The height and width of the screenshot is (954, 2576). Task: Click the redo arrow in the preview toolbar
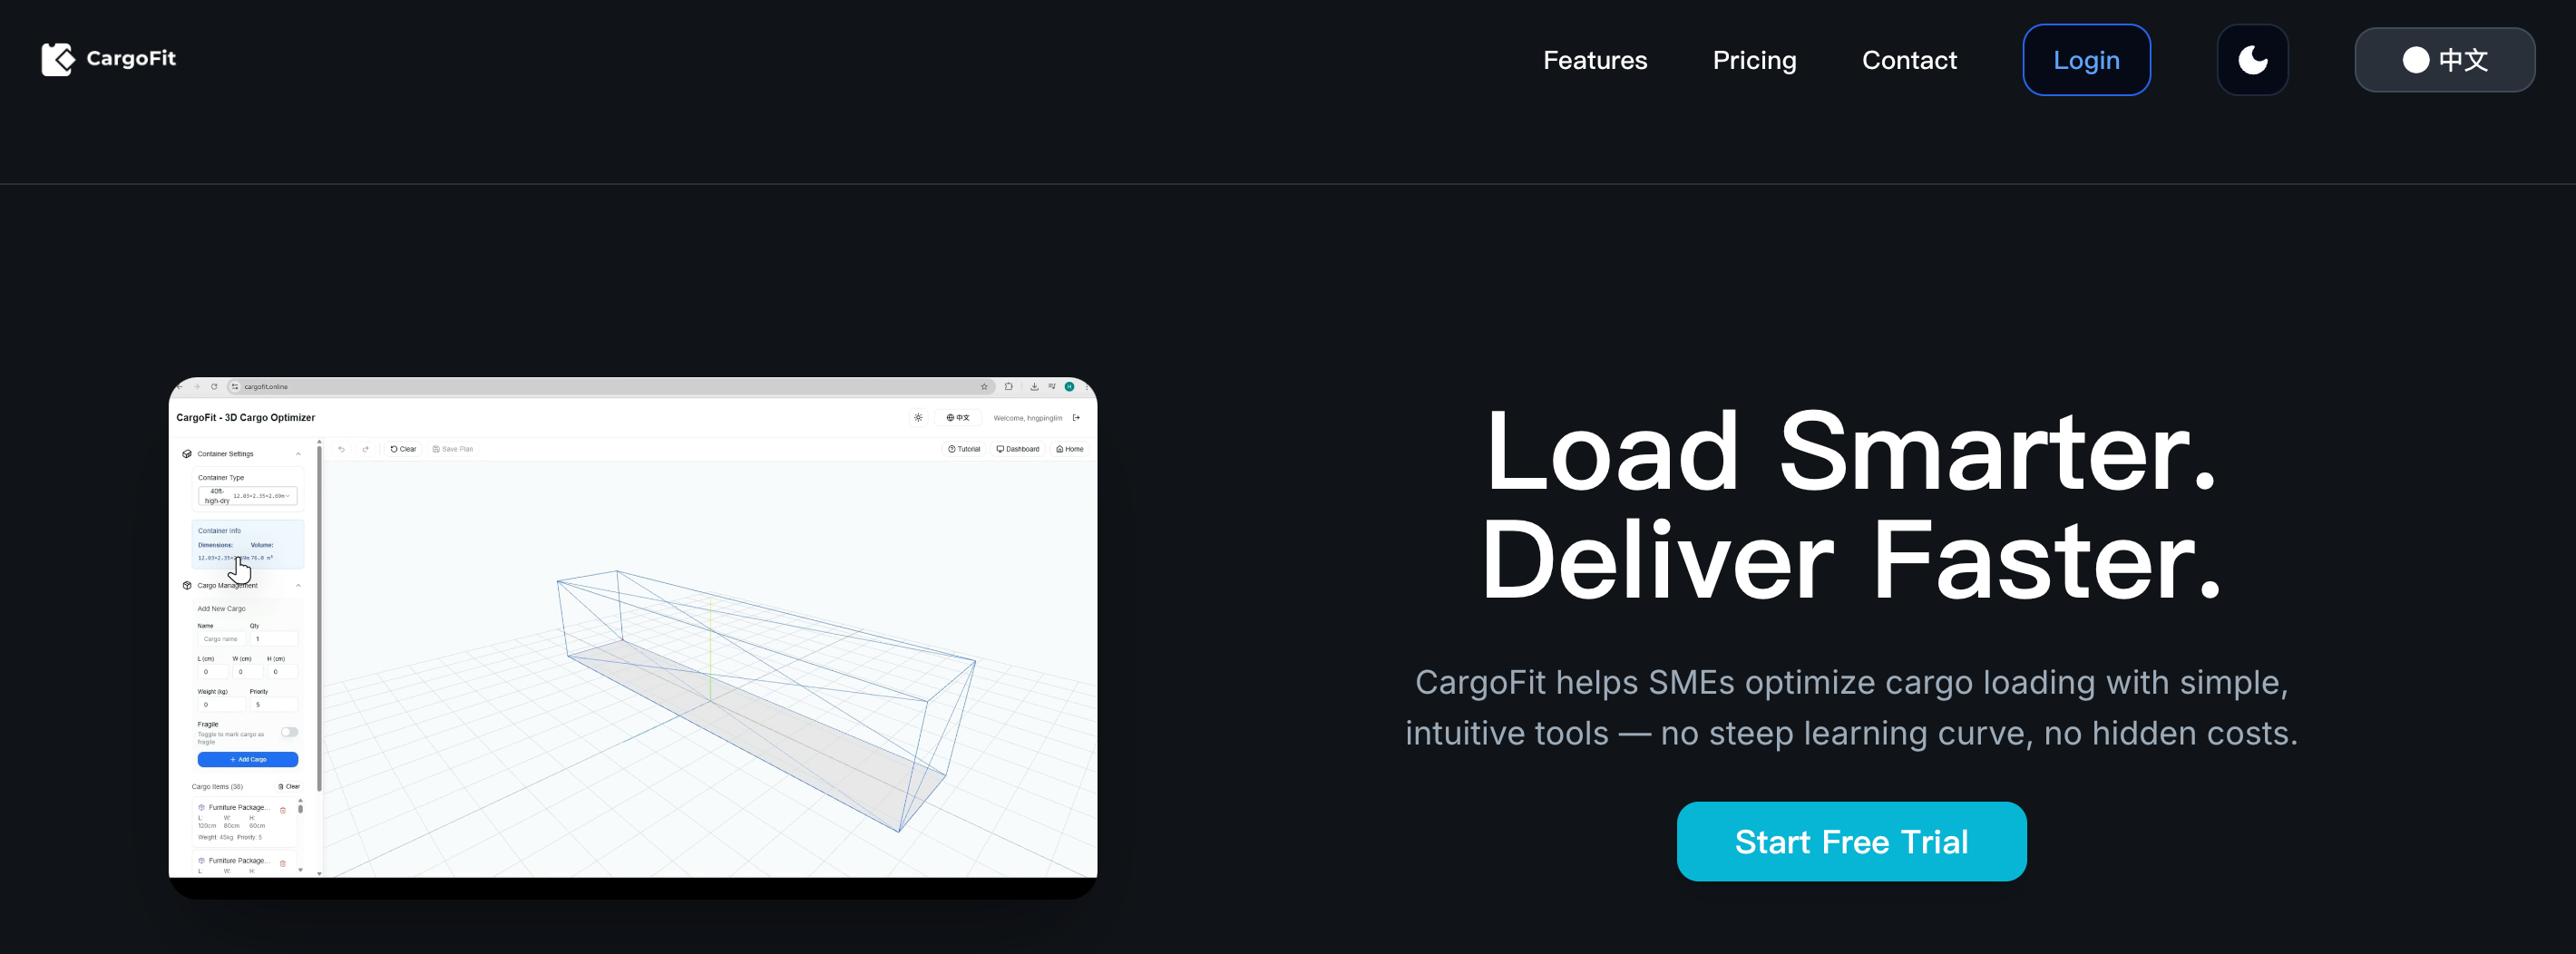click(x=366, y=450)
